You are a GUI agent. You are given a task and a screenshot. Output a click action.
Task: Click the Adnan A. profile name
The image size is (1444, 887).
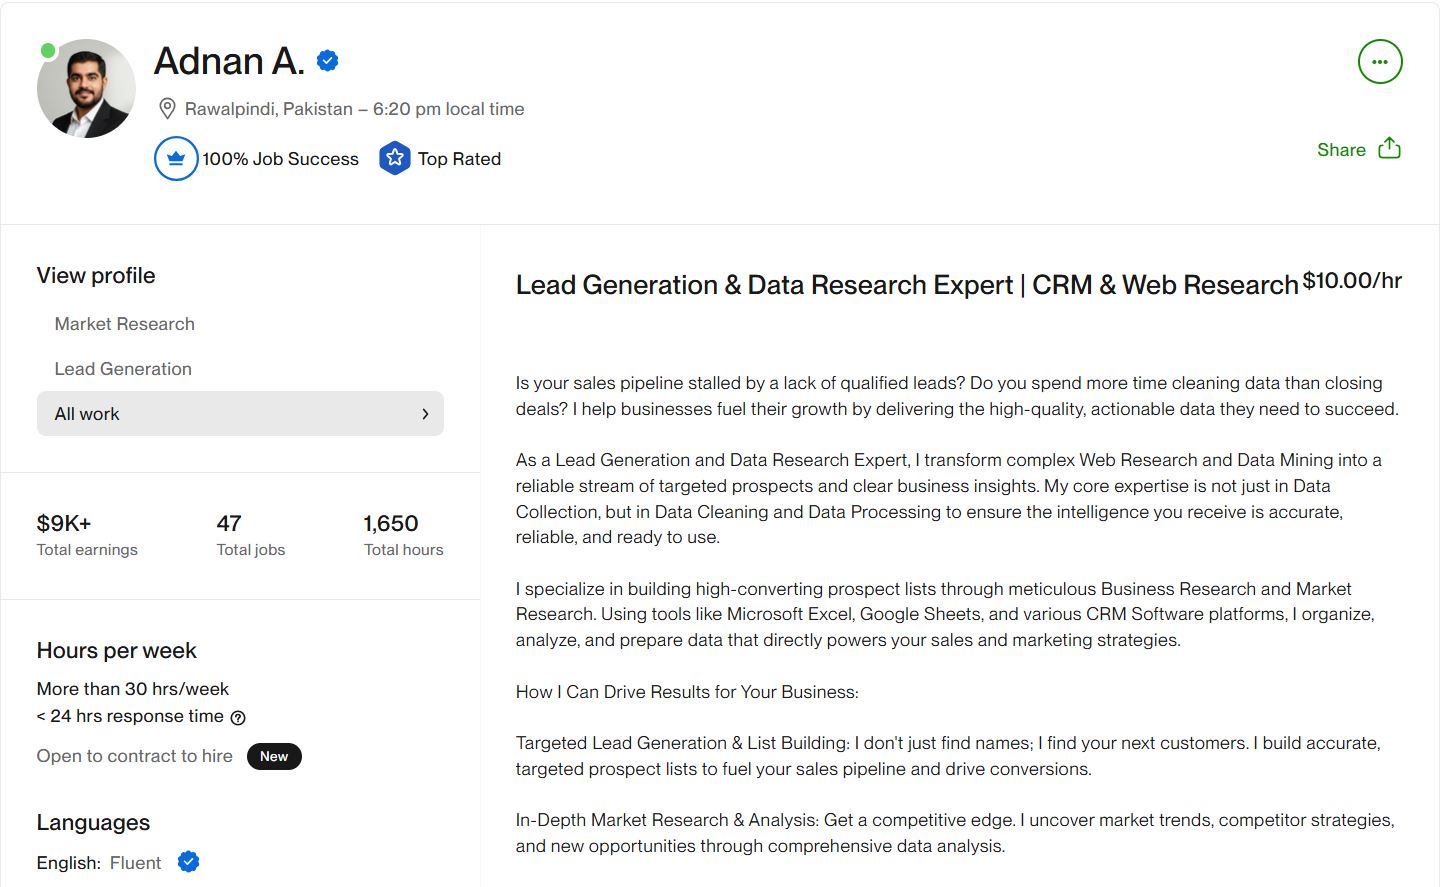[229, 62]
